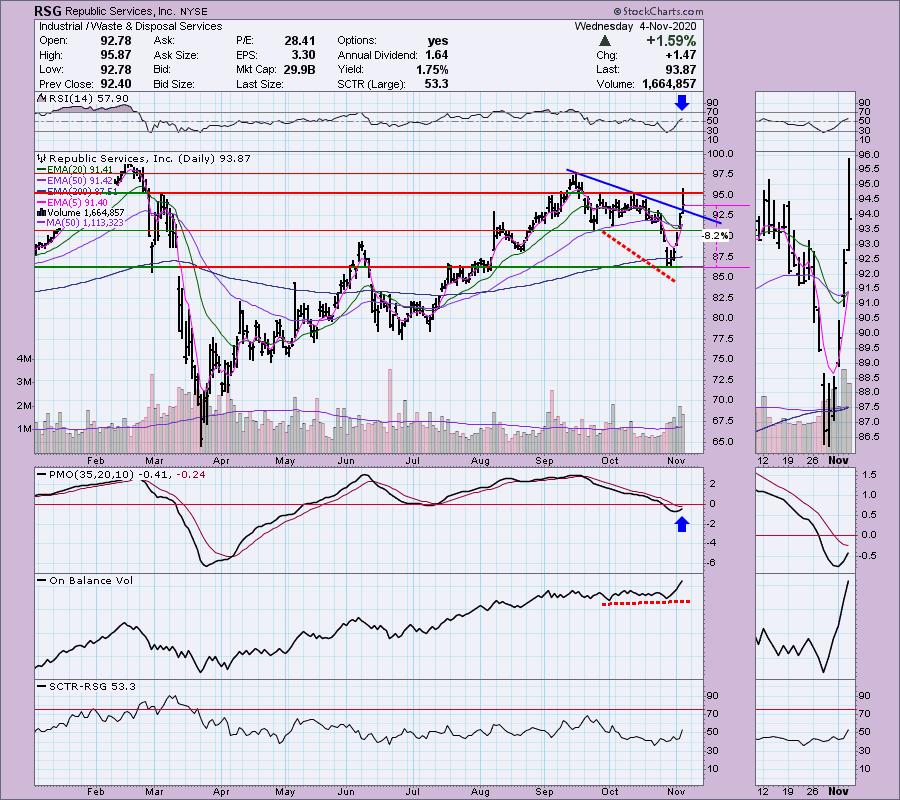900x800 pixels.
Task: Click the 96.0 label on zoomed price axis
Action: tap(867, 154)
